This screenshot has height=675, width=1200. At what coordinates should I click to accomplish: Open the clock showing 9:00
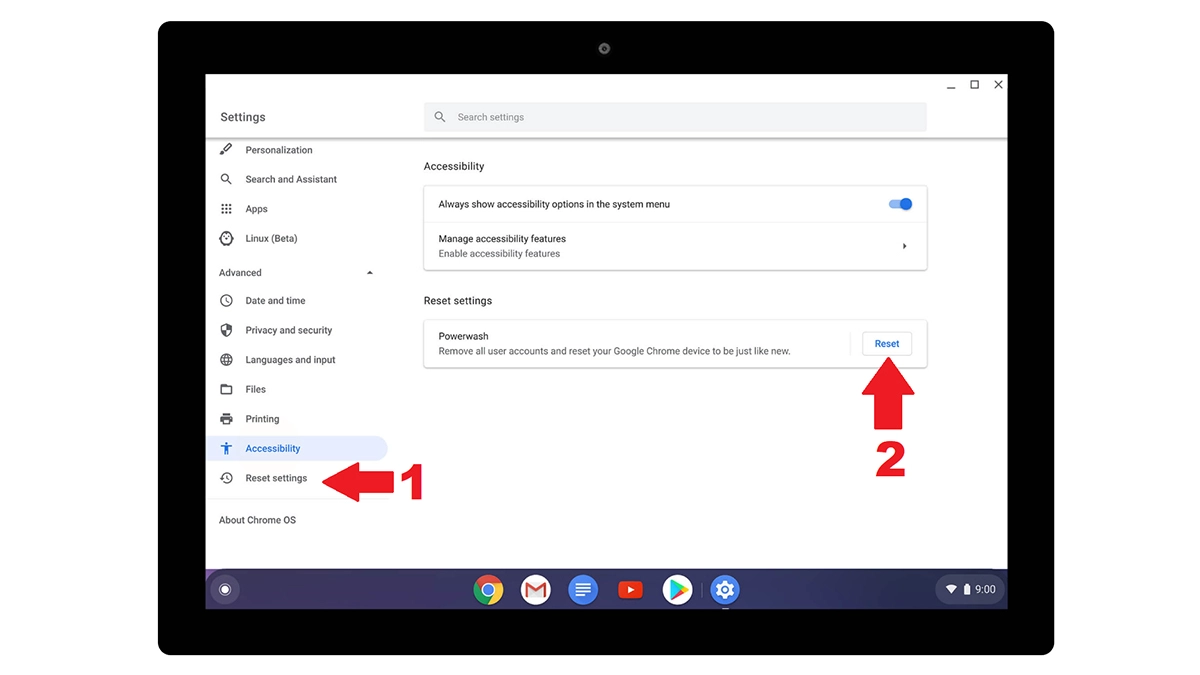pos(985,590)
